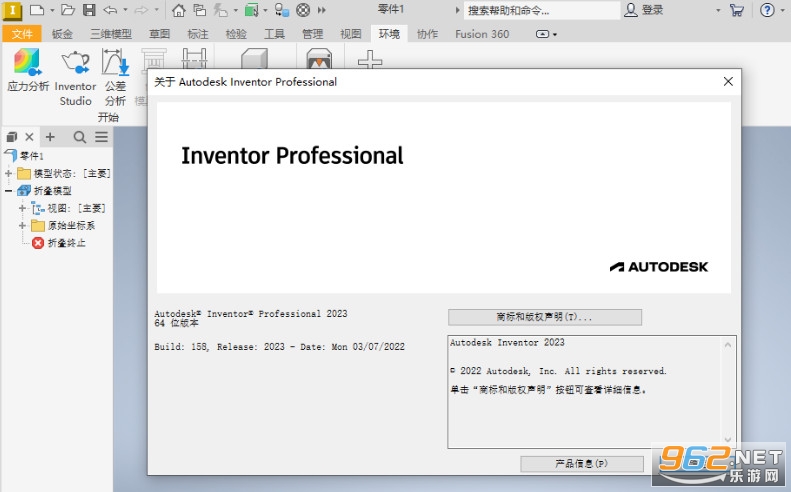This screenshot has width=791, height=492.
Task: Go to Home screen icon
Action: [179, 10]
